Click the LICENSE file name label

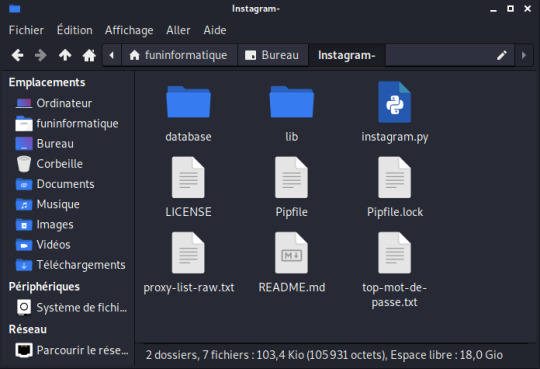pos(188,212)
